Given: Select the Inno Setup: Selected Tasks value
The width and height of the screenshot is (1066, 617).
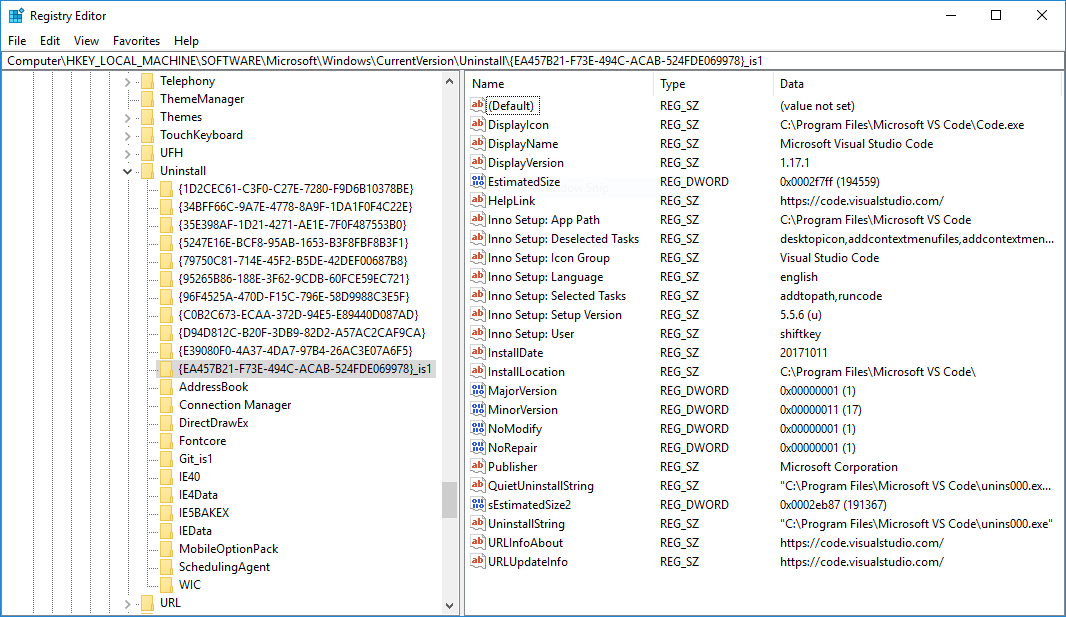Looking at the screenshot, I should [557, 296].
